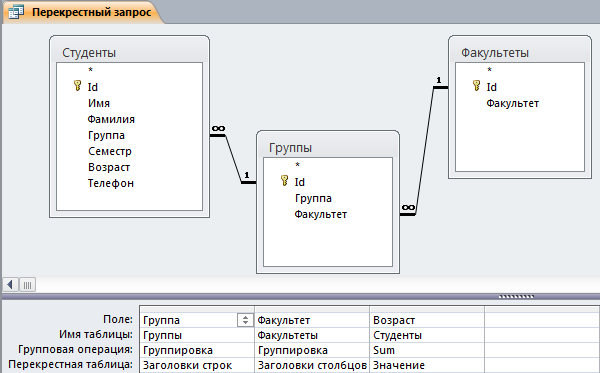Click the empty Поле cell in fourth column
600x373 pixels.
coord(542,320)
